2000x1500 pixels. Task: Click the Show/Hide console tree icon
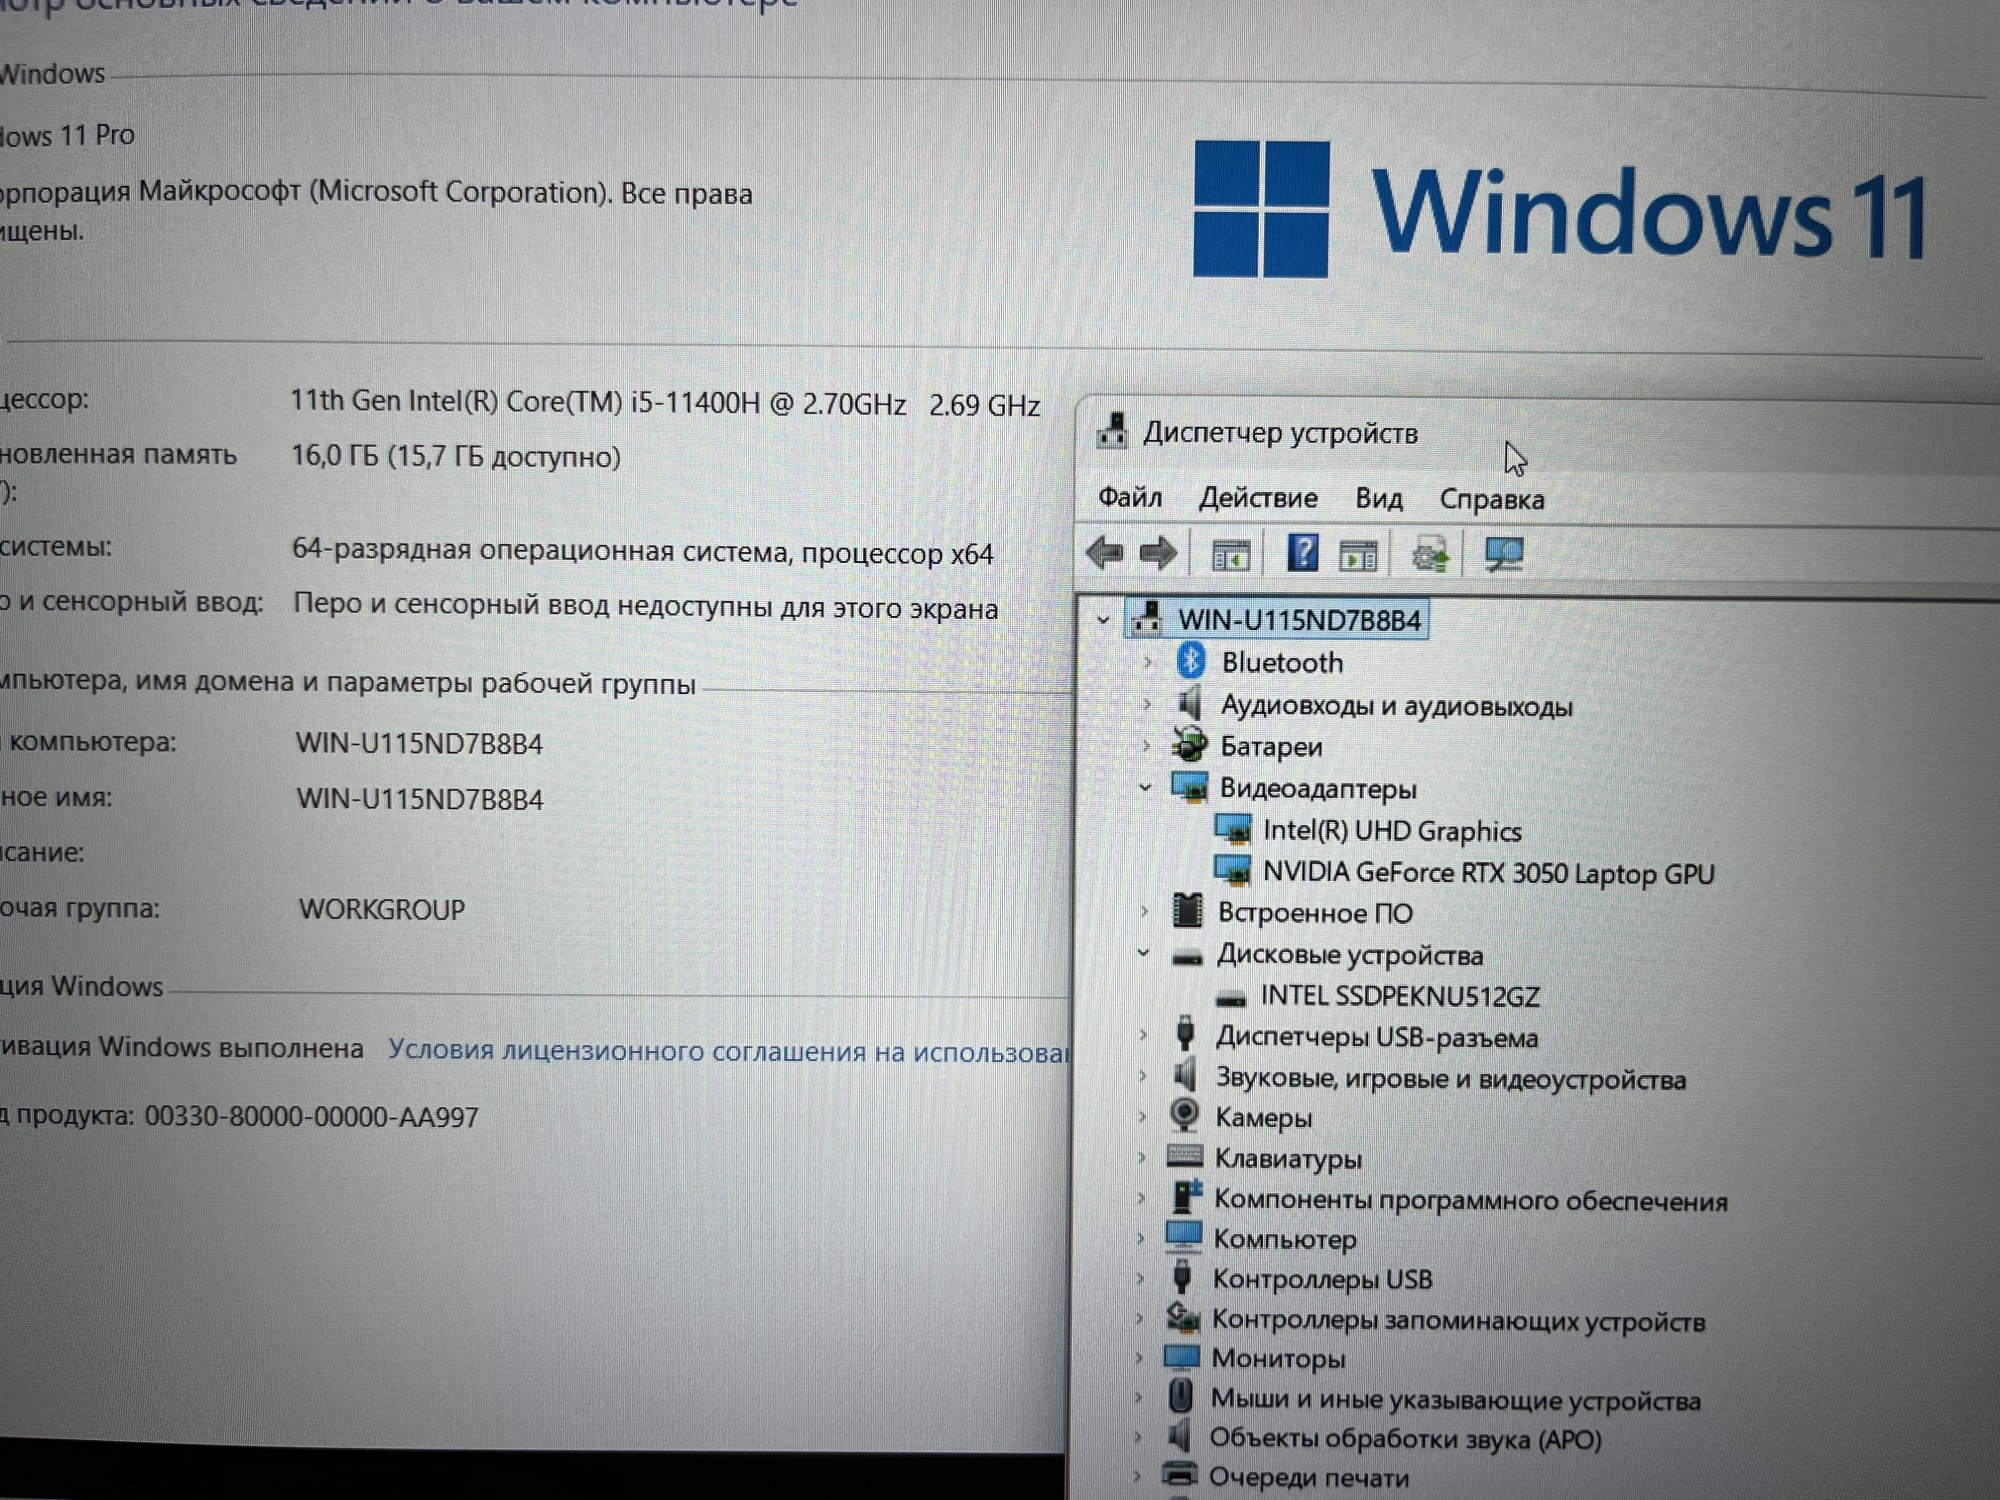[1231, 555]
